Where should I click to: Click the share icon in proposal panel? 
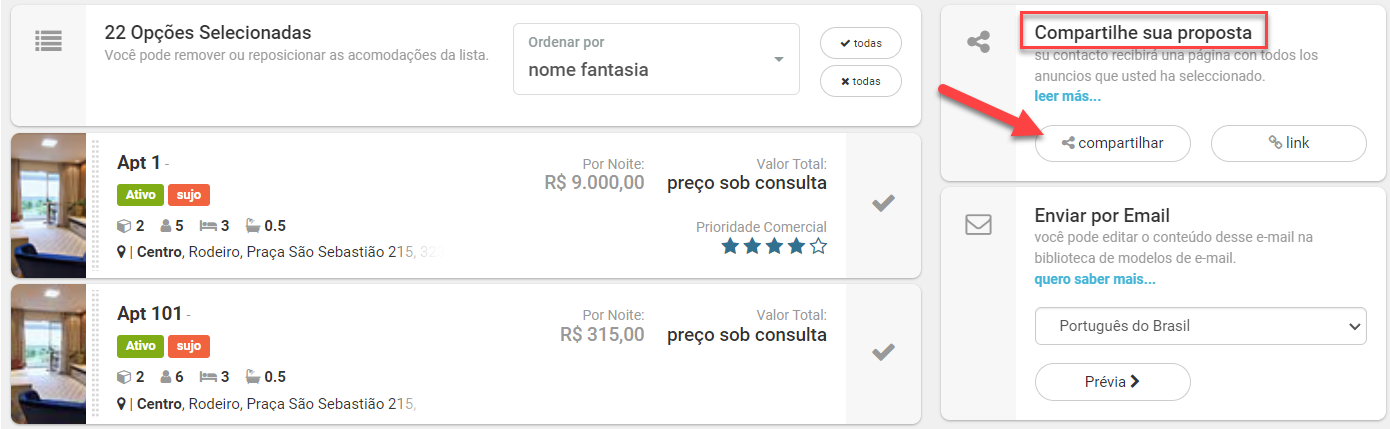(978, 42)
